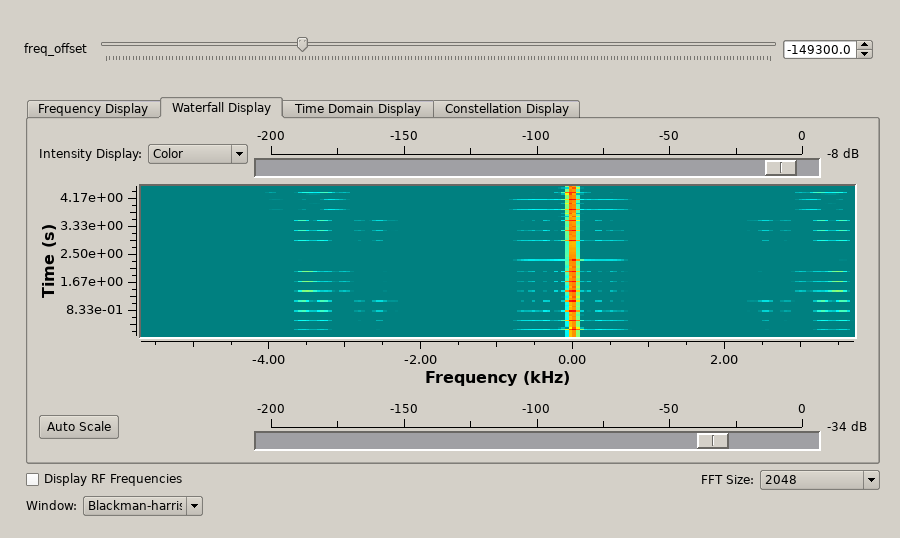This screenshot has width=900, height=538.
Task: Click the freq_offset value field
Action: 820,49
